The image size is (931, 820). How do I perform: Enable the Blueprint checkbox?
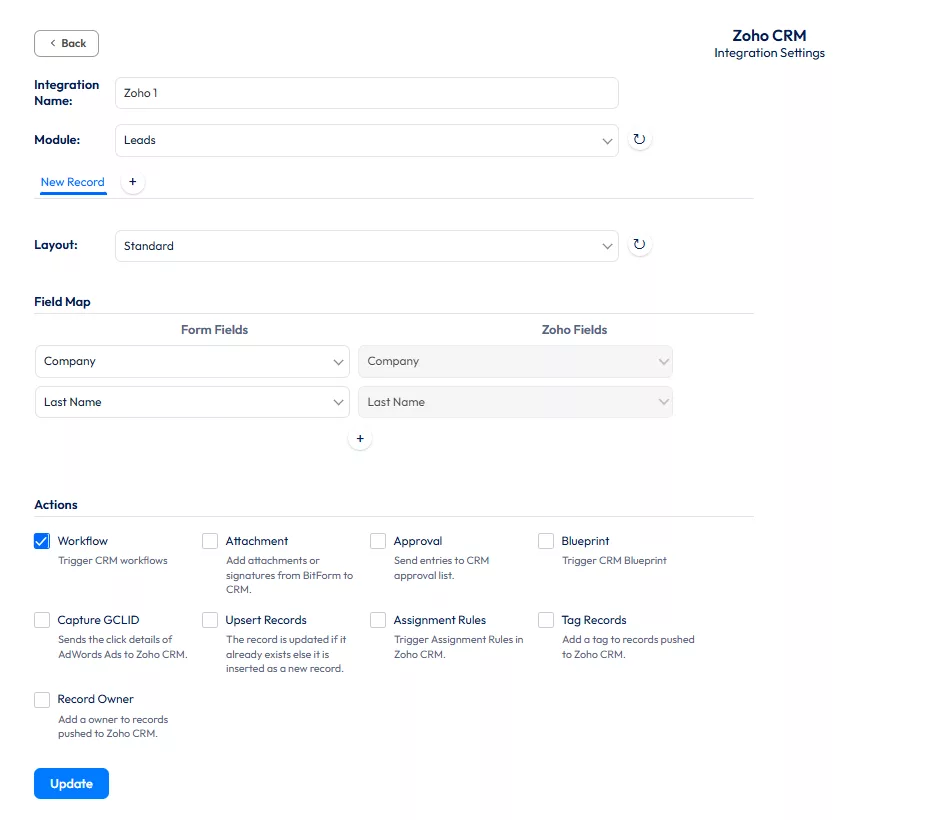click(546, 541)
